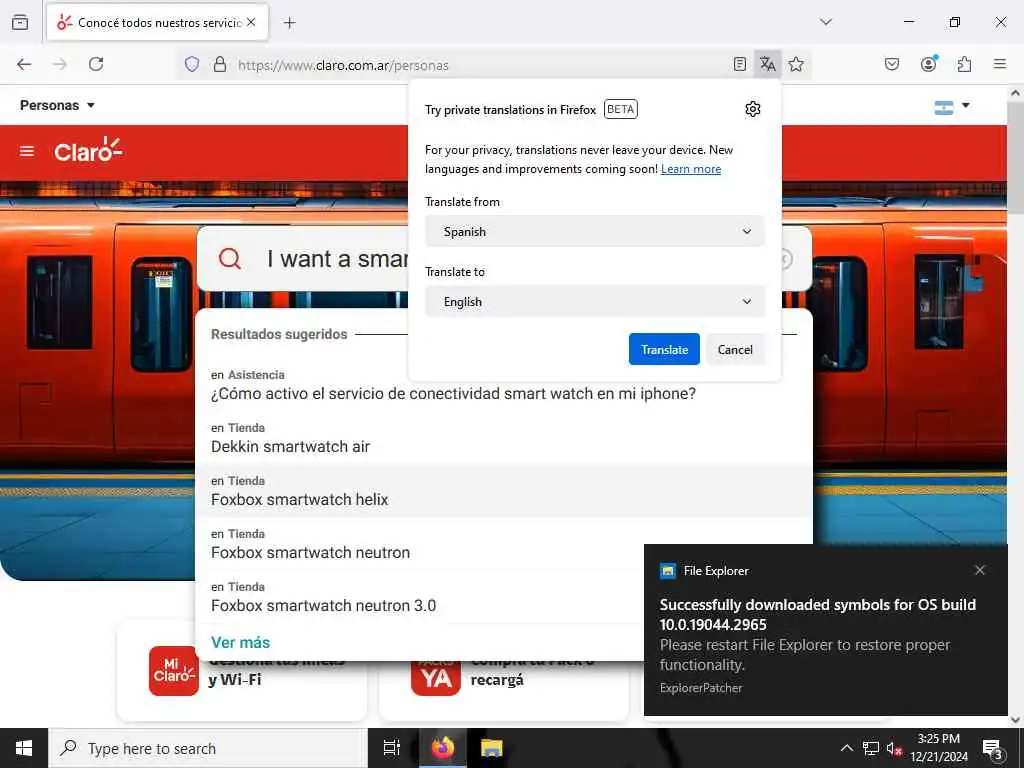View site security padlock details
This screenshot has width=1024, height=768.
point(220,64)
